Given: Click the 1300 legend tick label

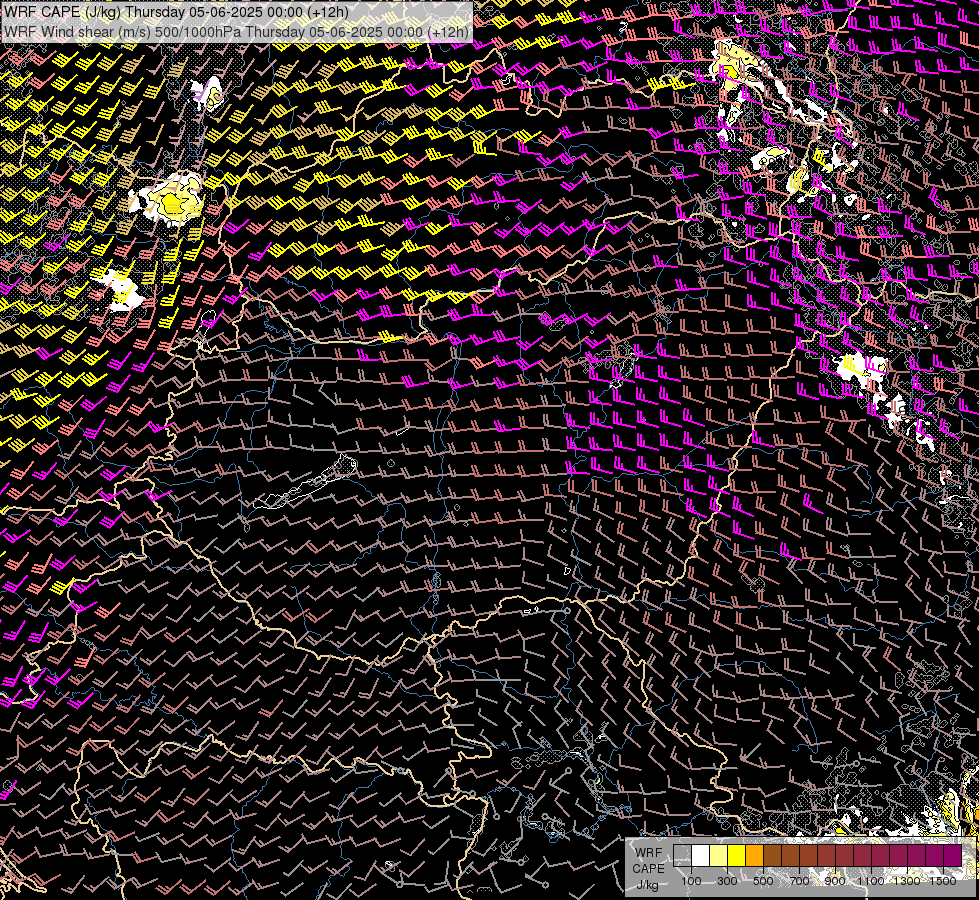Looking at the screenshot, I should click(907, 881).
